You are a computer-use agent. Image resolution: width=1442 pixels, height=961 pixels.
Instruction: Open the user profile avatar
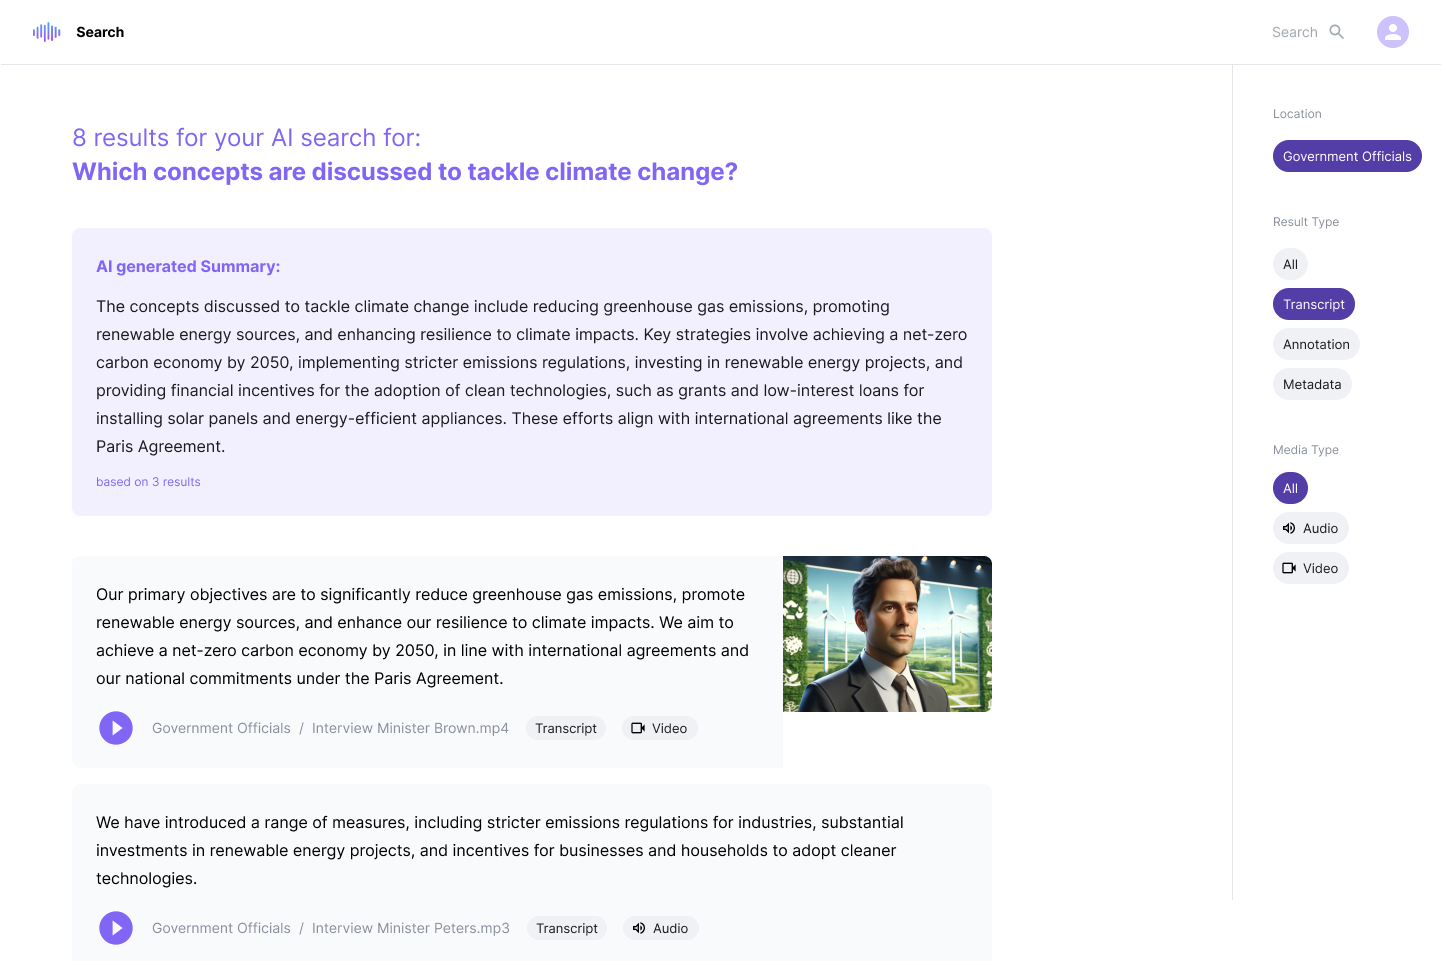click(x=1392, y=32)
